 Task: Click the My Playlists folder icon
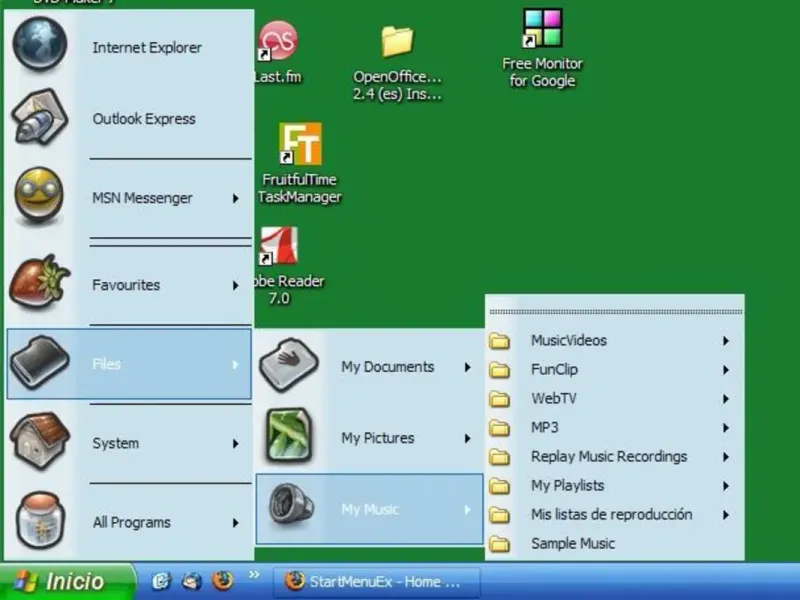499,486
